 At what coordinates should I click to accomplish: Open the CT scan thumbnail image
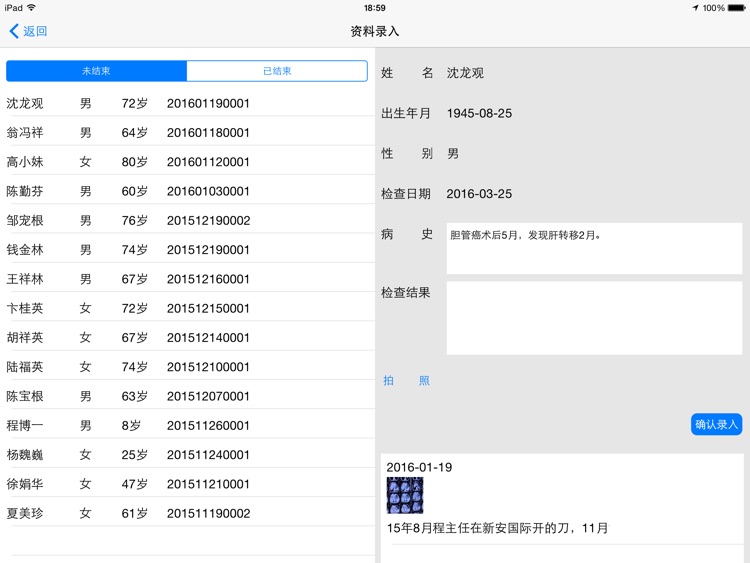tap(404, 495)
